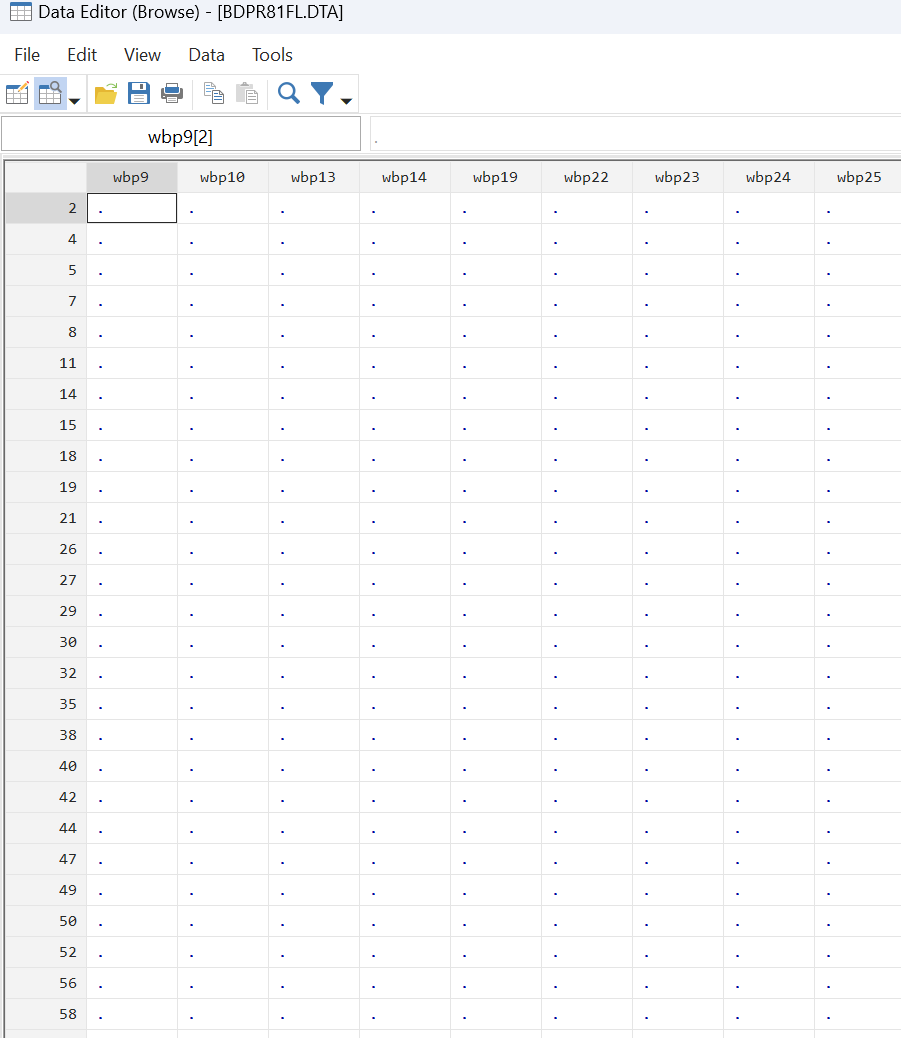Open the Data menu

click(x=206, y=55)
